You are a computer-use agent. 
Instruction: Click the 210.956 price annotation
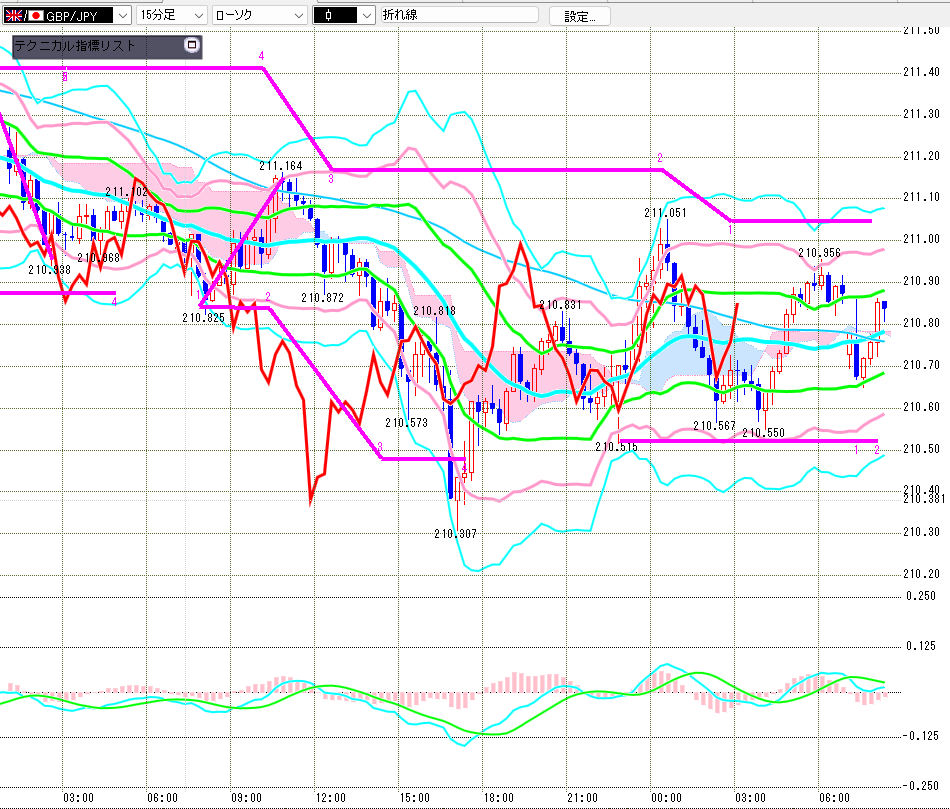[819, 253]
